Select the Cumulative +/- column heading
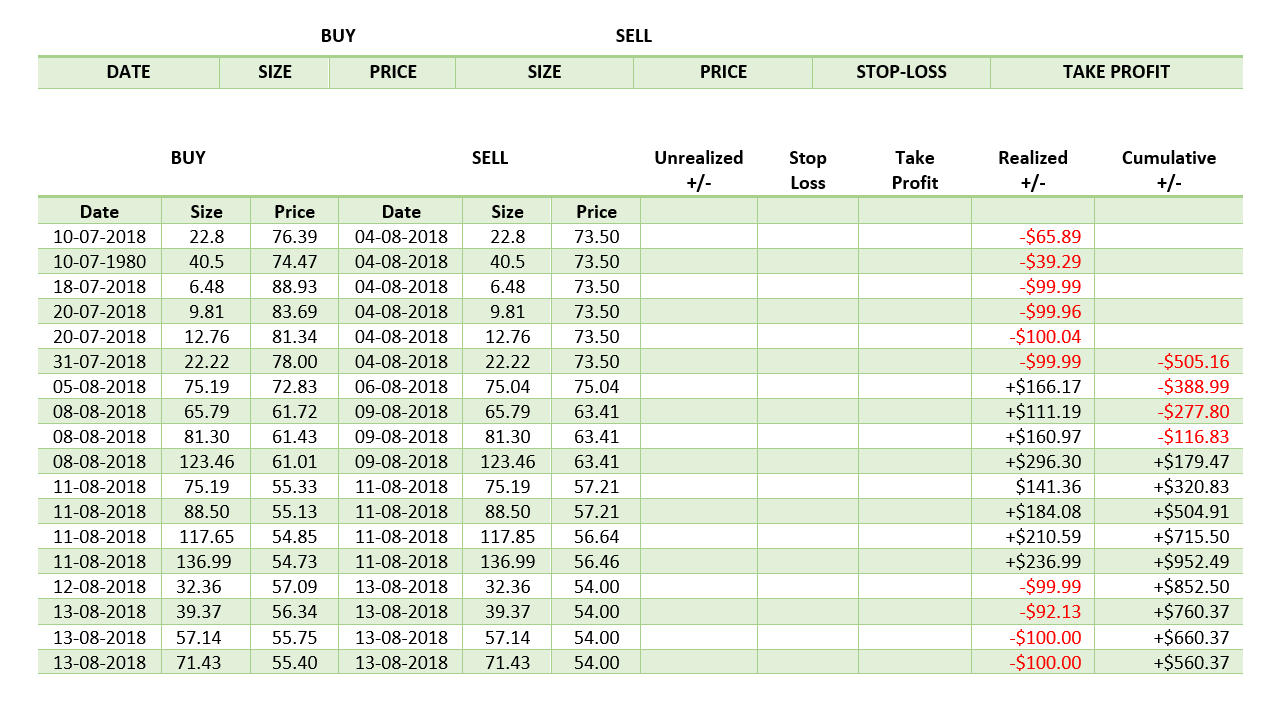This screenshot has width=1286, height=709. (1169, 170)
